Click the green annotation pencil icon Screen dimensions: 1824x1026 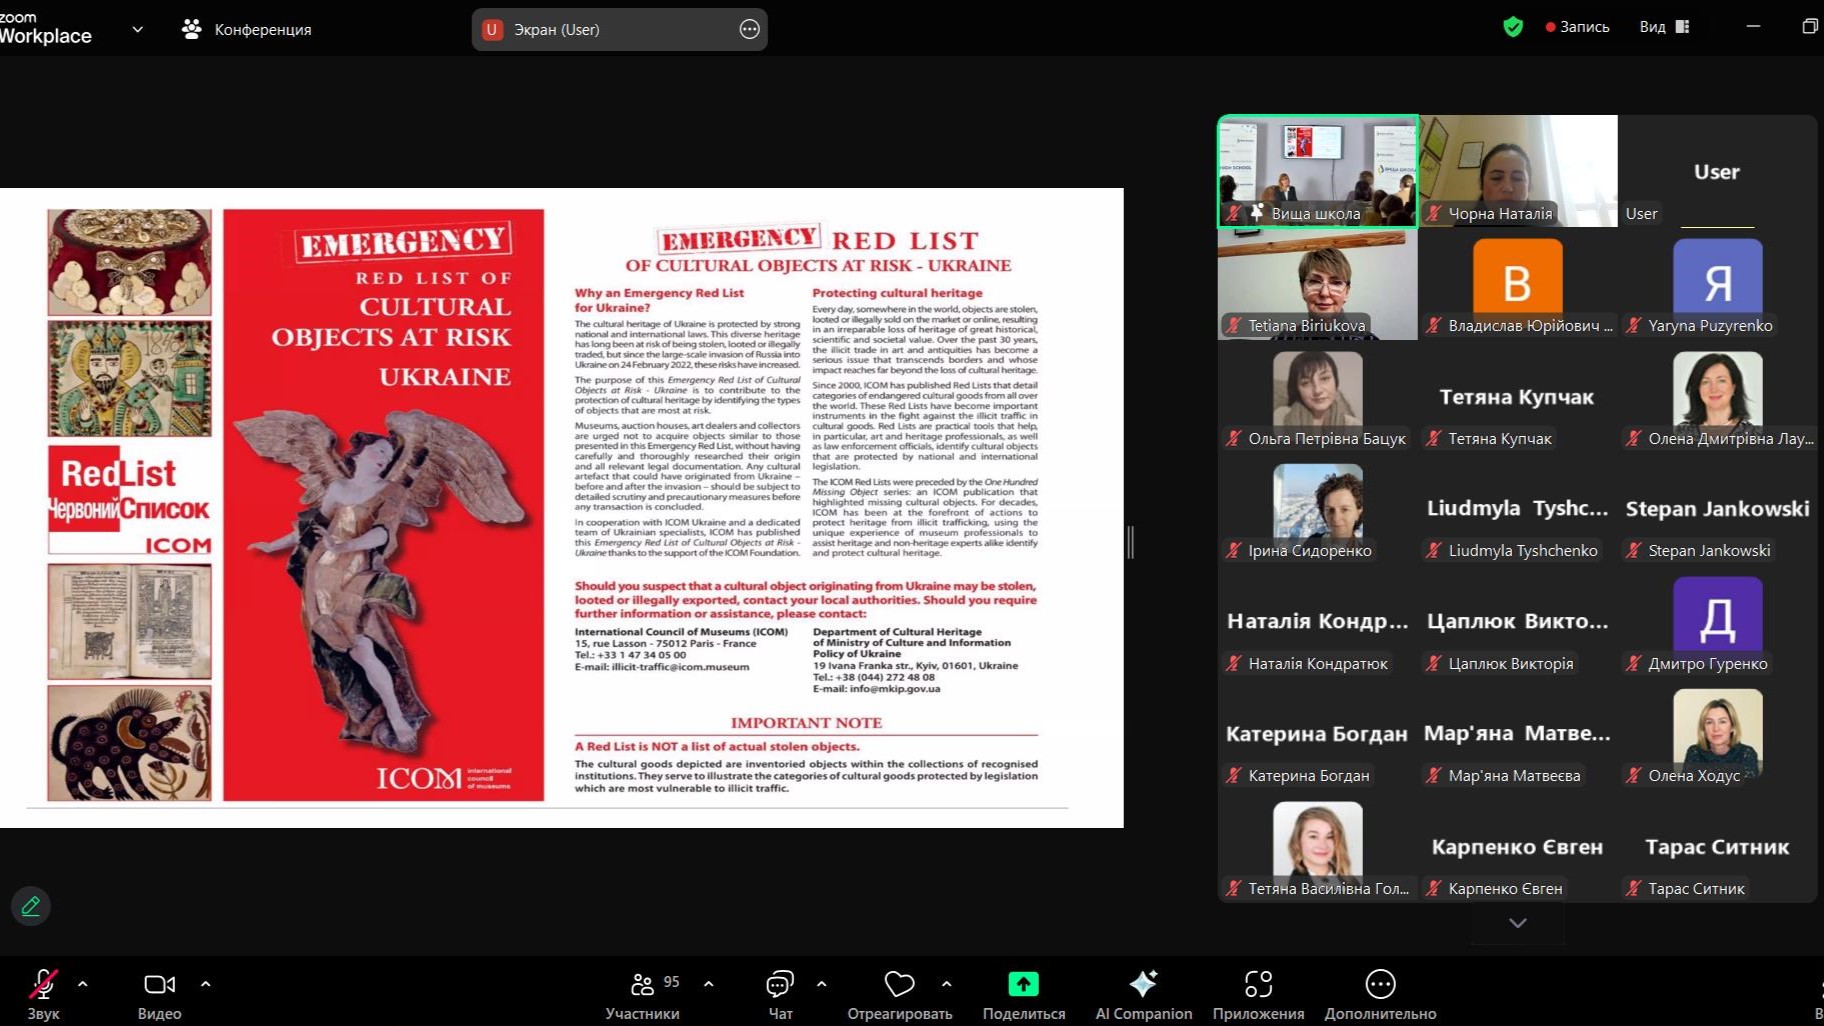point(31,906)
